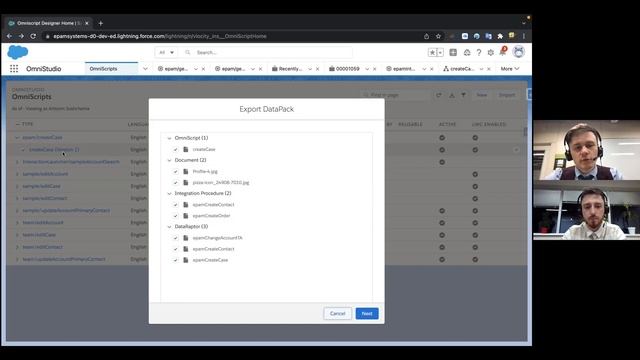The image size is (640, 360).
Task: Open Salesforce Help question mark
Action: pyautogui.click(x=479, y=52)
